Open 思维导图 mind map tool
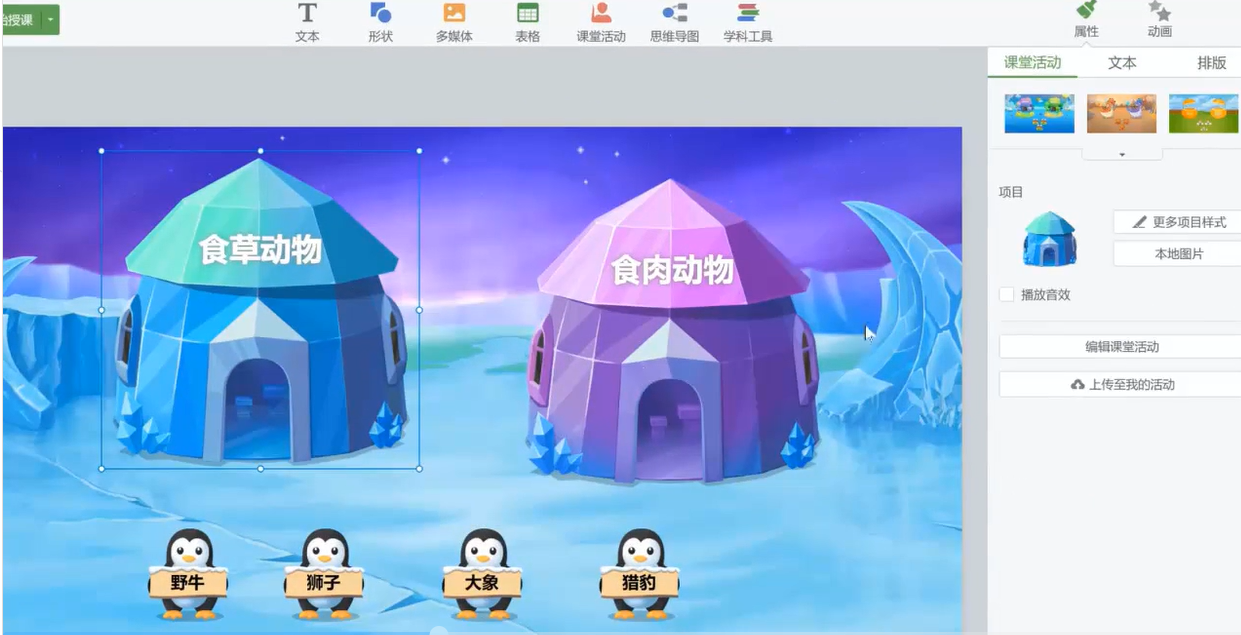The image size is (1241, 635). [675, 23]
